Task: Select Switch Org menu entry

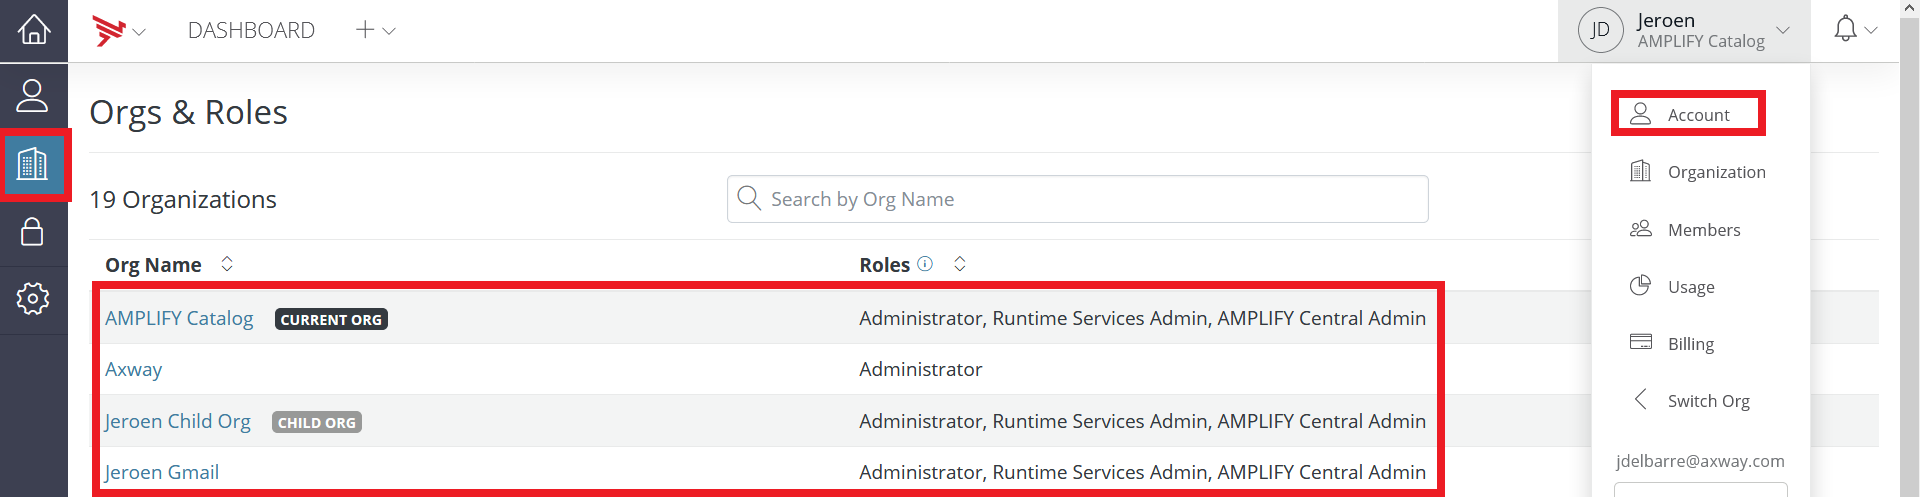Action: 1690,401
